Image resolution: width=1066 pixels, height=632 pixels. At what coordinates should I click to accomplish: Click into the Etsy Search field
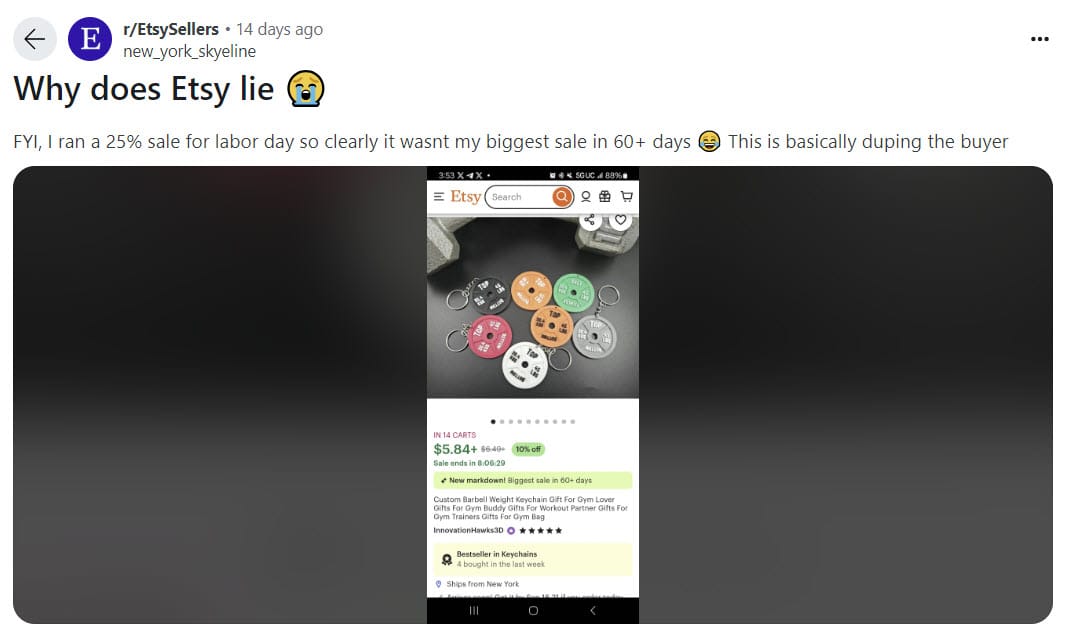click(x=521, y=197)
